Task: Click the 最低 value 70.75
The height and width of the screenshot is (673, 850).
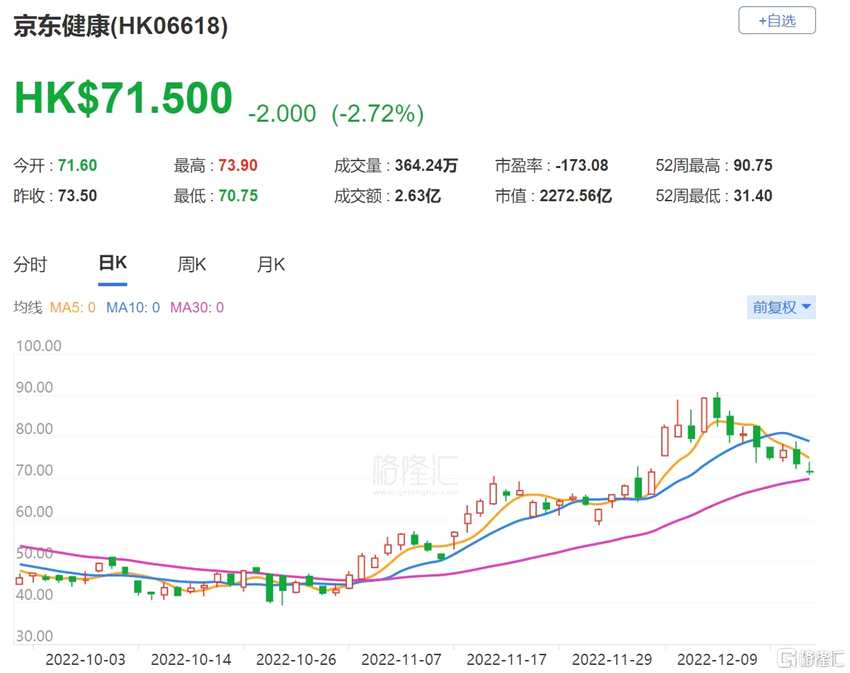Action: [x=238, y=196]
